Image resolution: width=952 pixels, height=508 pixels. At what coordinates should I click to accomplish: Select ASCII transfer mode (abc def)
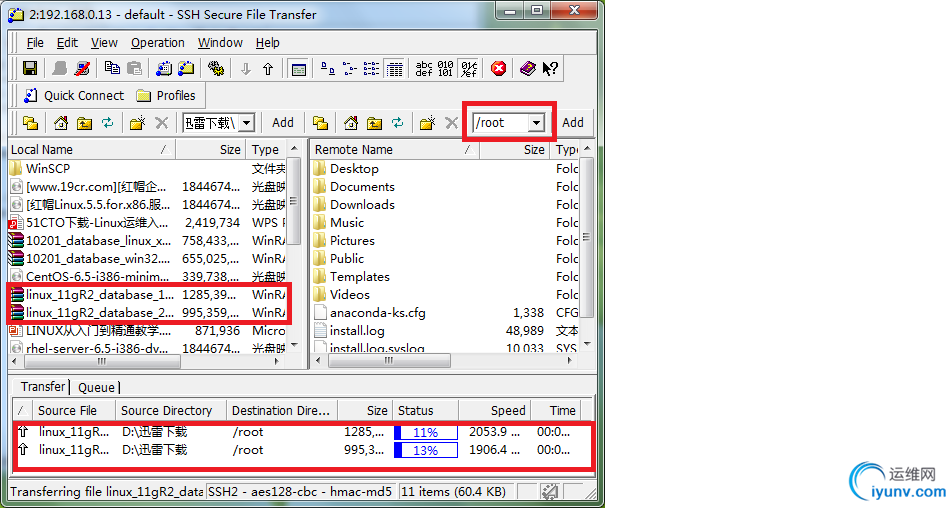(x=424, y=69)
